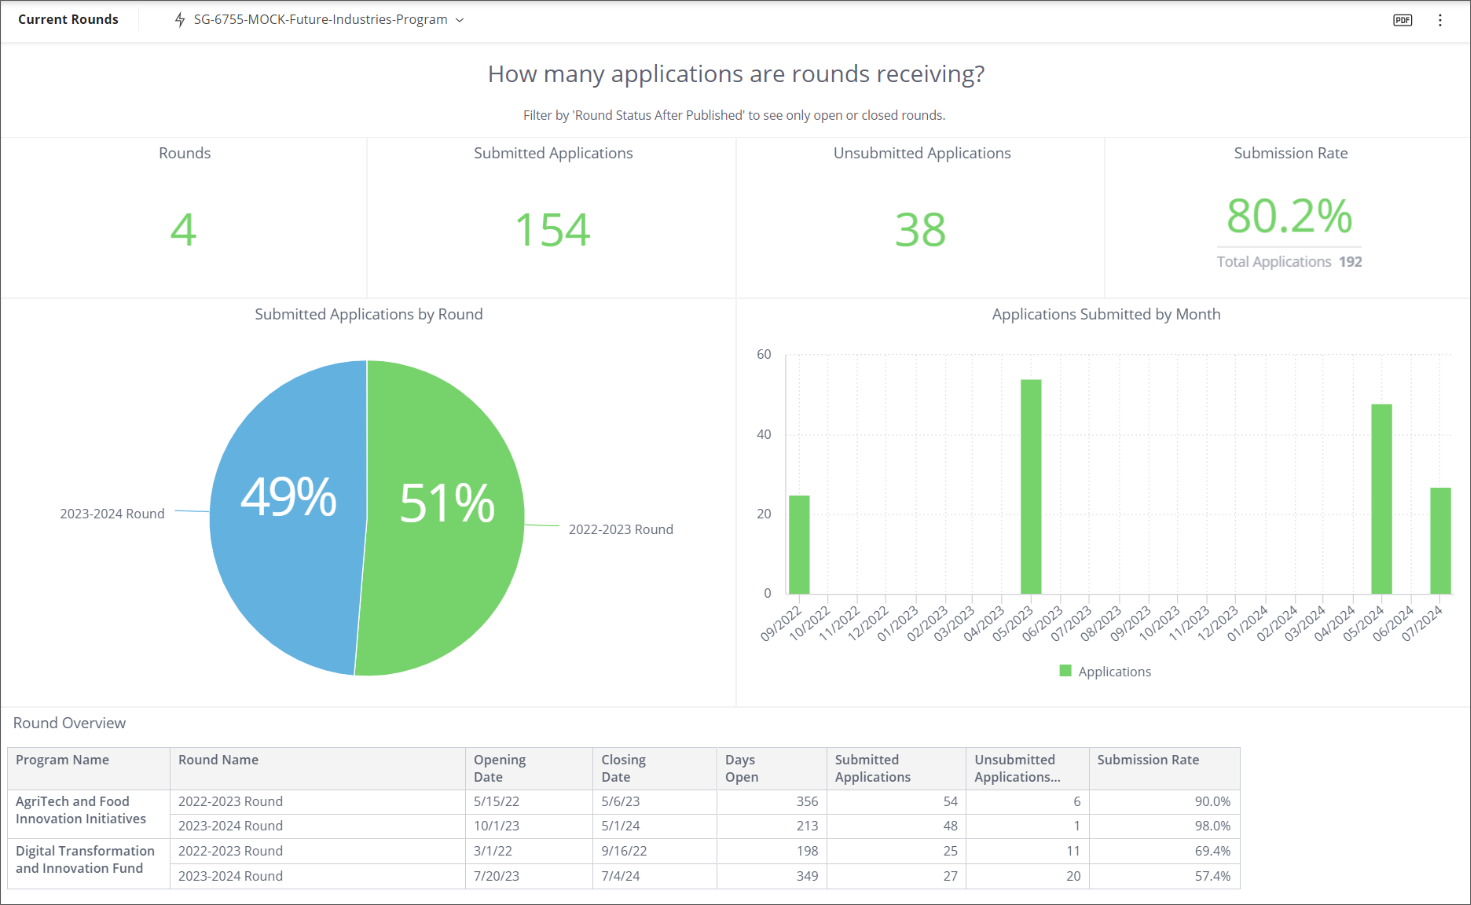
Task: Click the 80.2% Submission Rate value
Action: (1289, 216)
